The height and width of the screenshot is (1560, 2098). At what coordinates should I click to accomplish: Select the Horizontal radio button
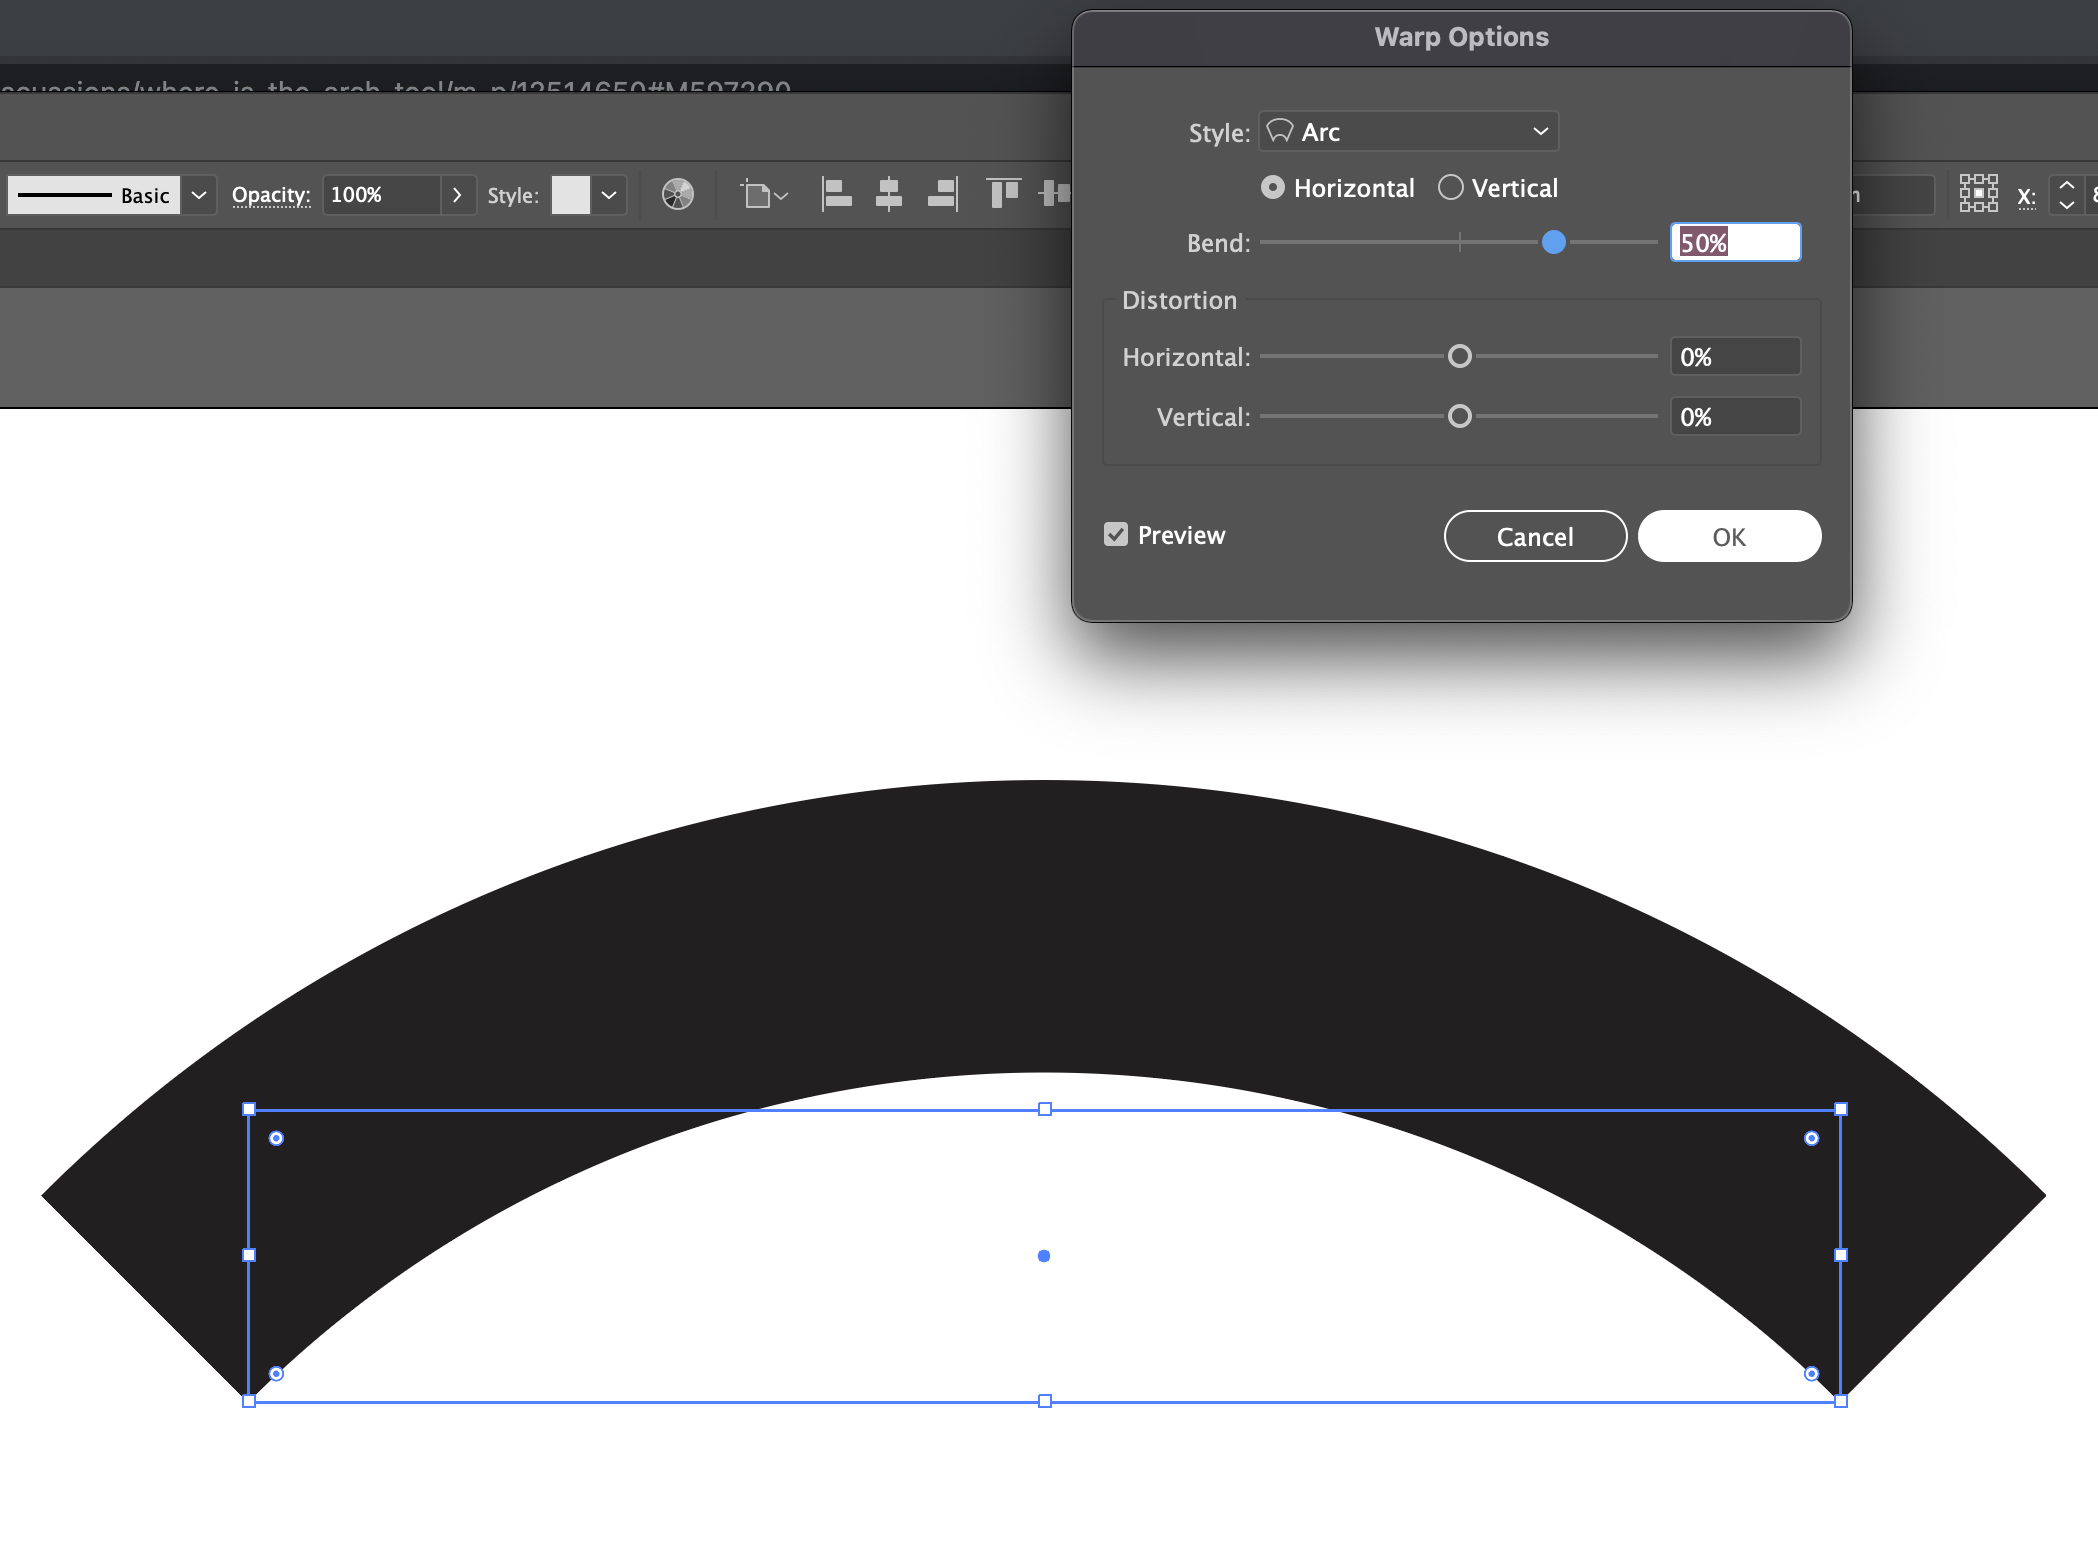1272,188
